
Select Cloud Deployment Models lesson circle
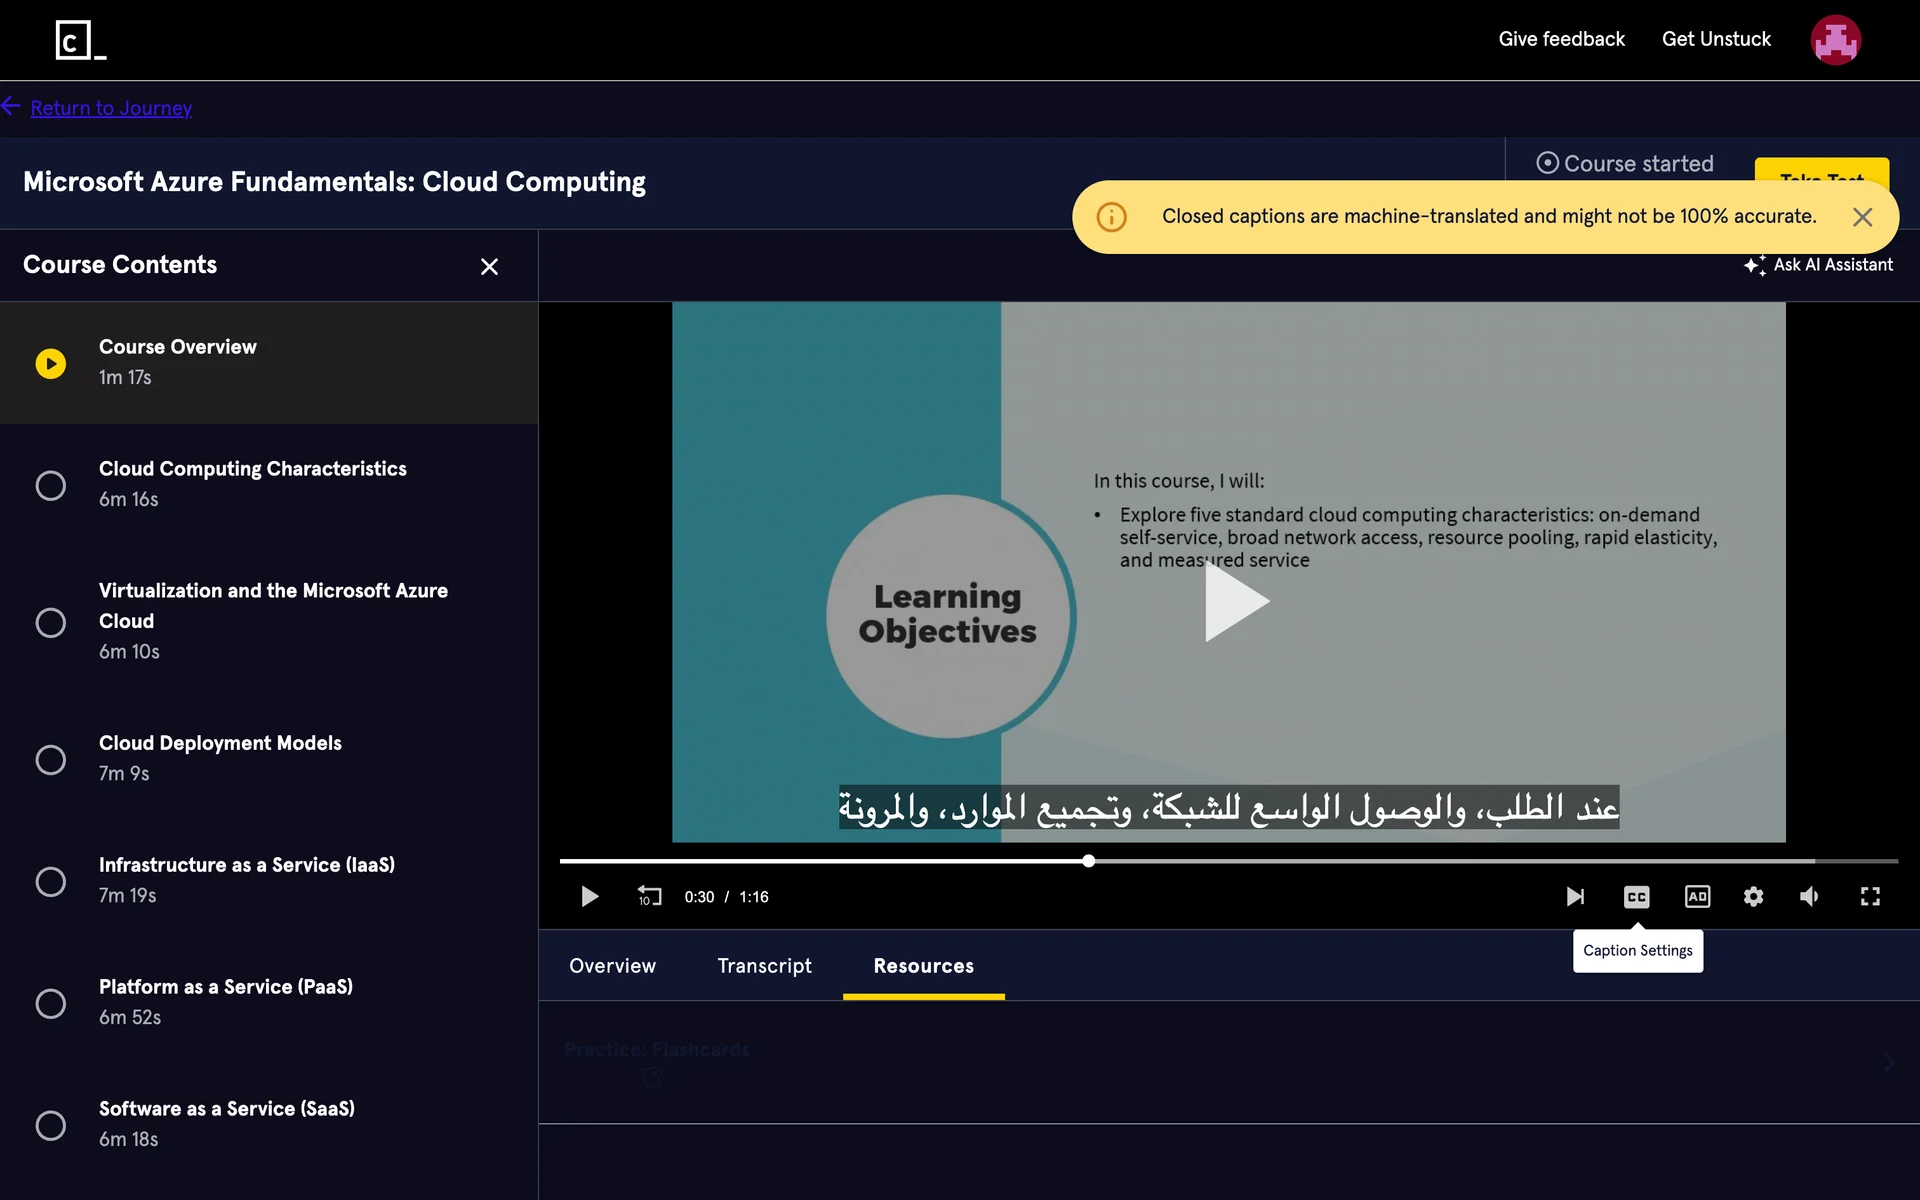click(x=51, y=759)
